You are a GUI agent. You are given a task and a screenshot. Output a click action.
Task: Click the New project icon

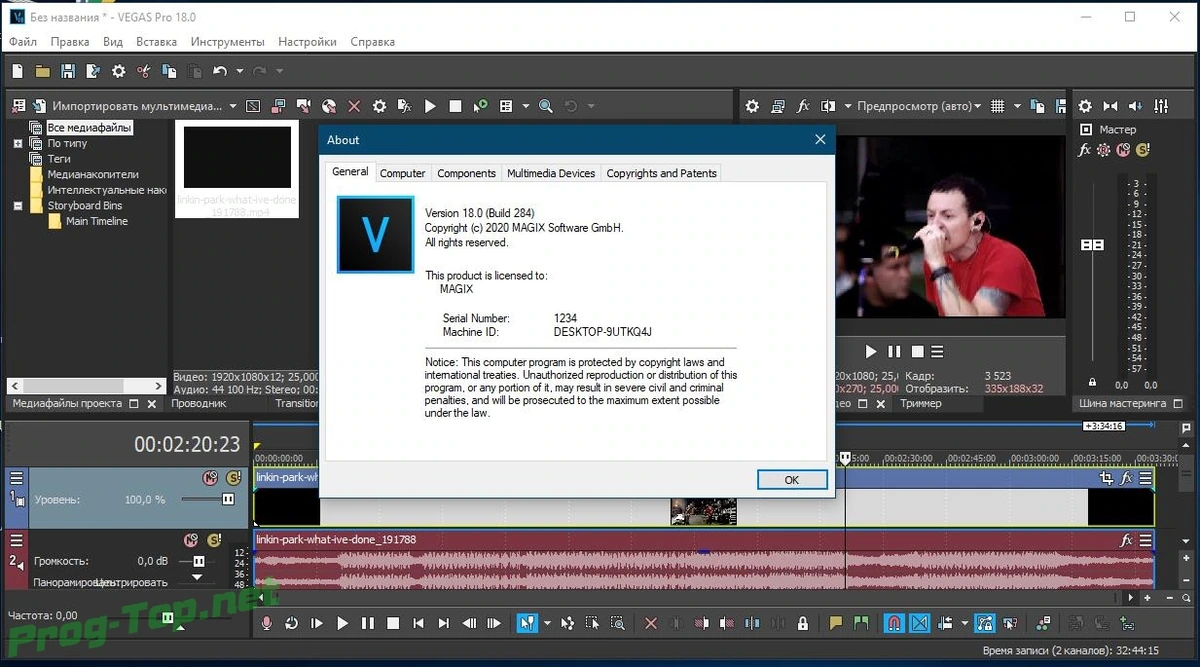(x=17, y=71)
